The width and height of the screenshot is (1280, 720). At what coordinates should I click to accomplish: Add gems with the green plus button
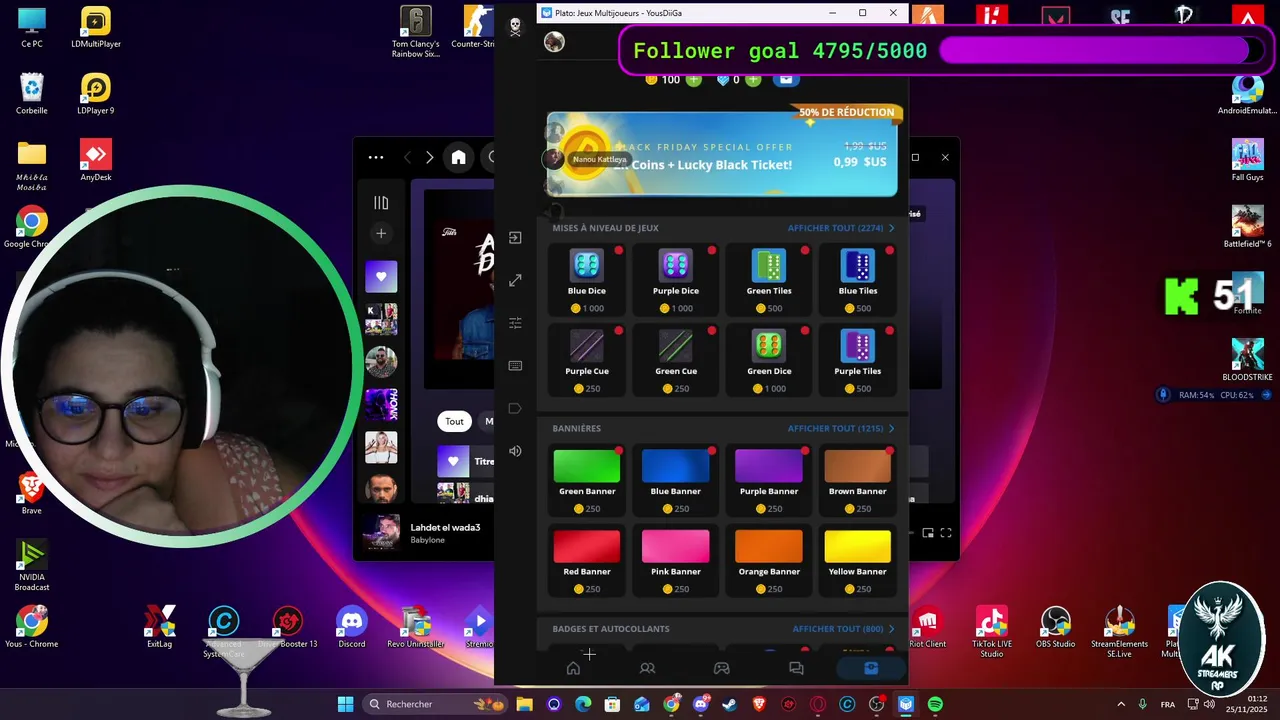[753, 80]
